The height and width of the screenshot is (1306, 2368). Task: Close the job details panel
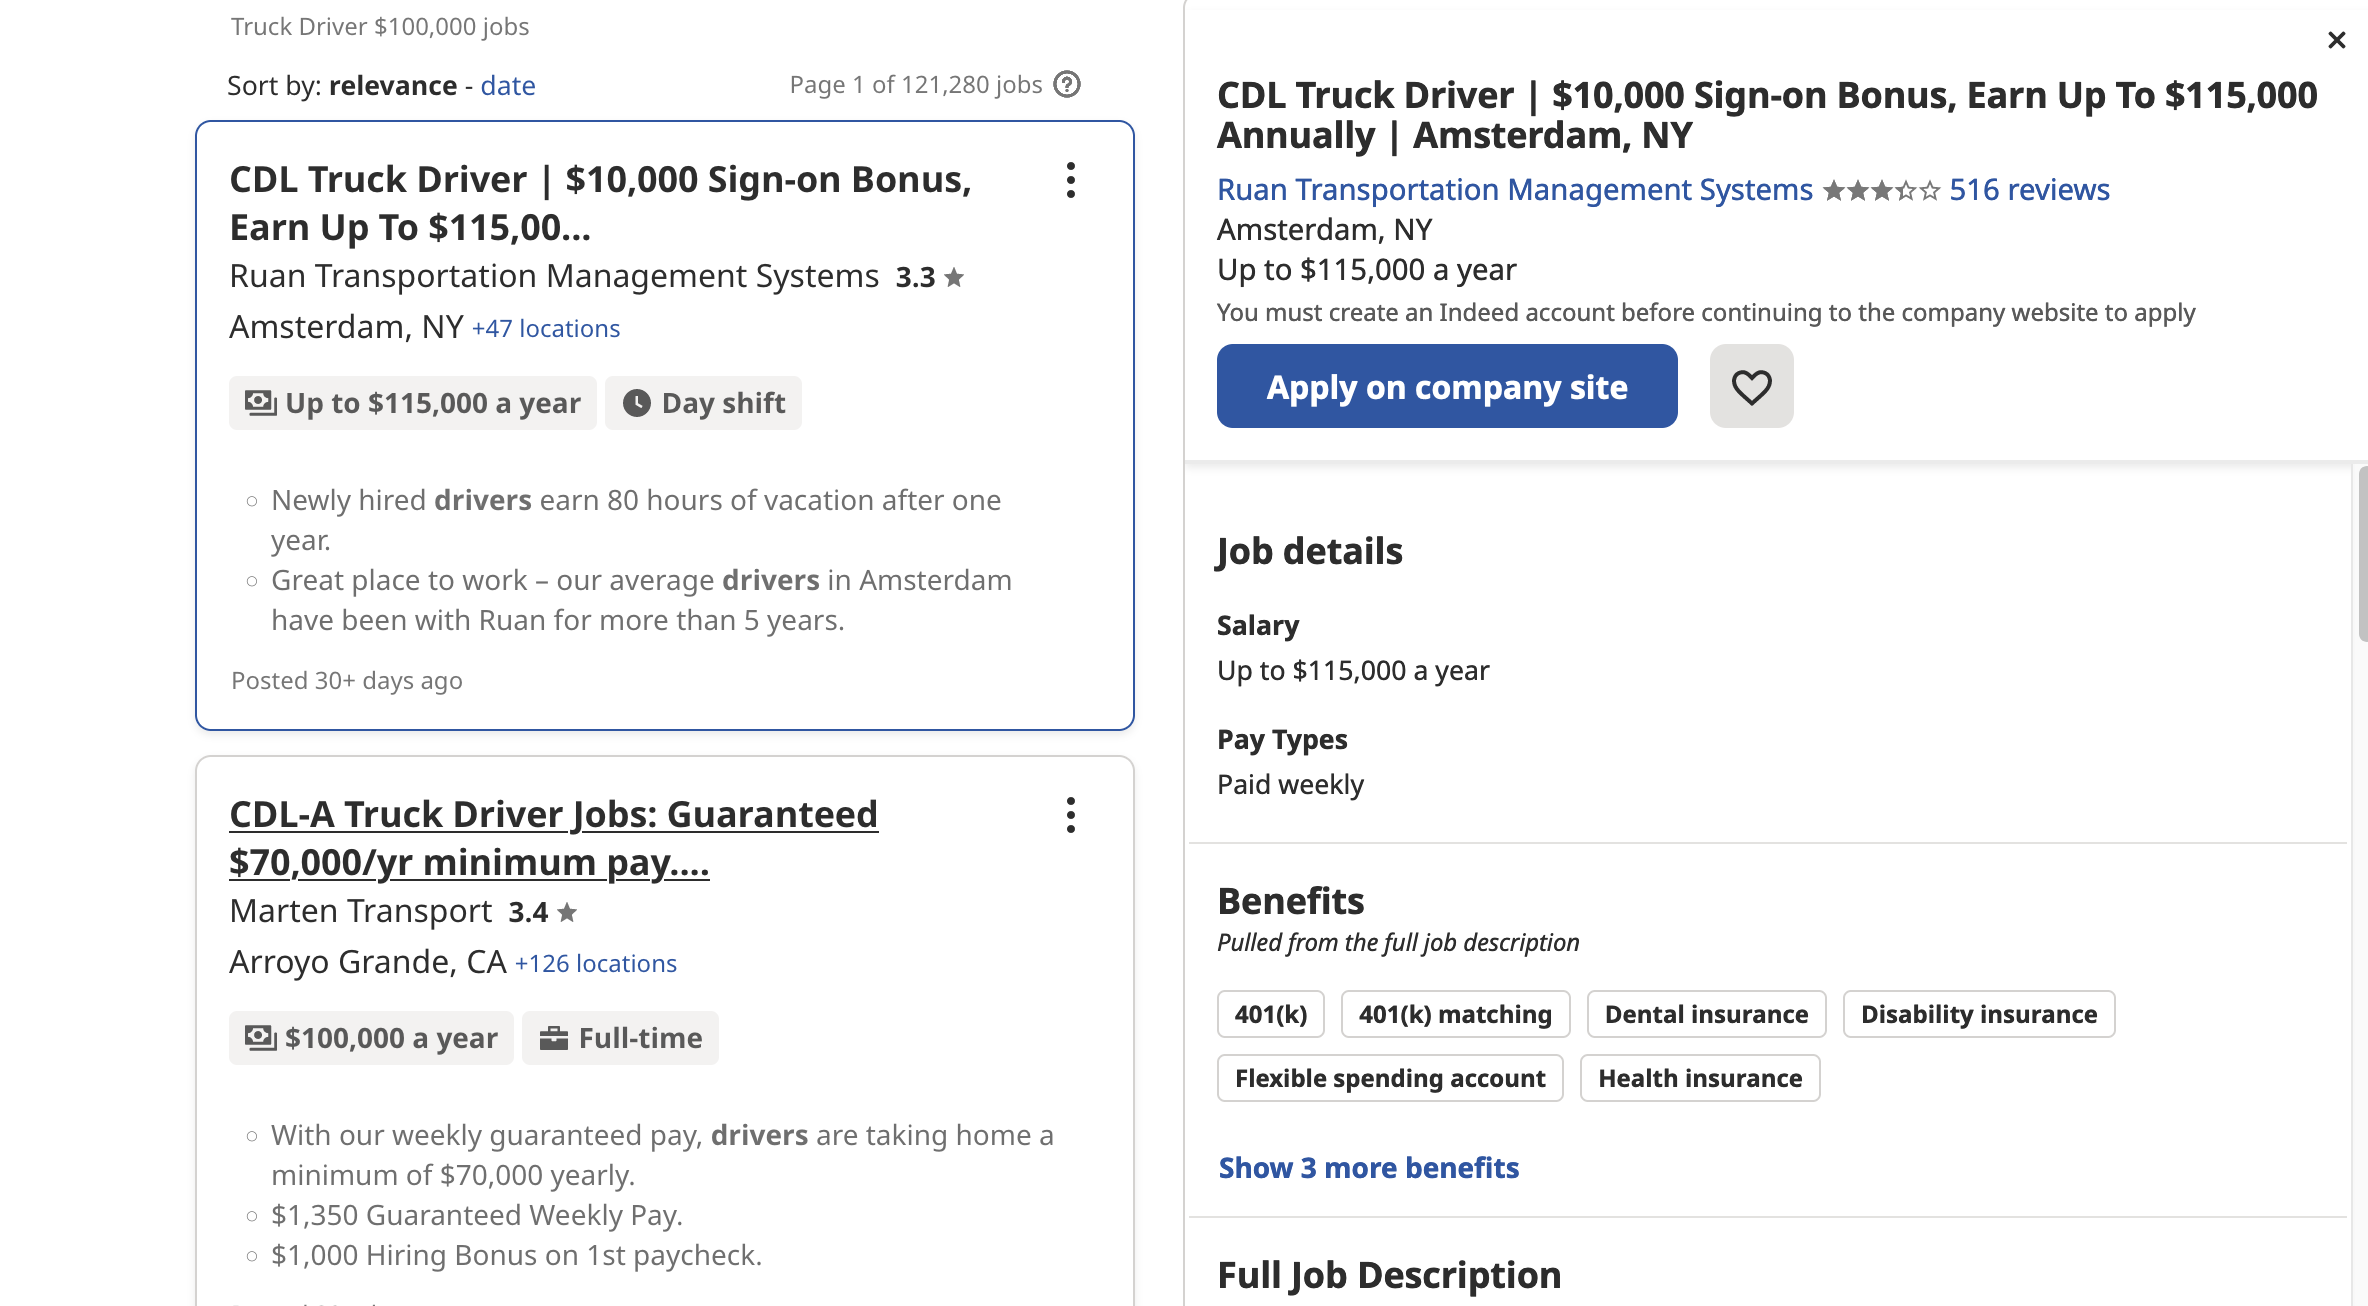2336,40
